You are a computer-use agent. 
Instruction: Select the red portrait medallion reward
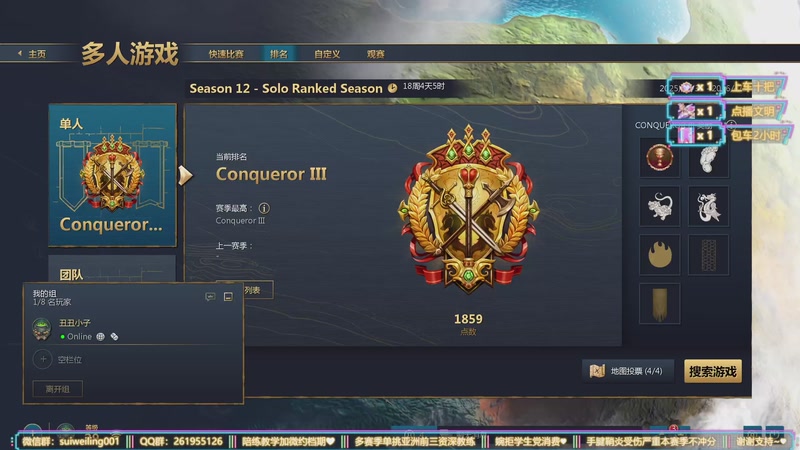tap(659, 158)
